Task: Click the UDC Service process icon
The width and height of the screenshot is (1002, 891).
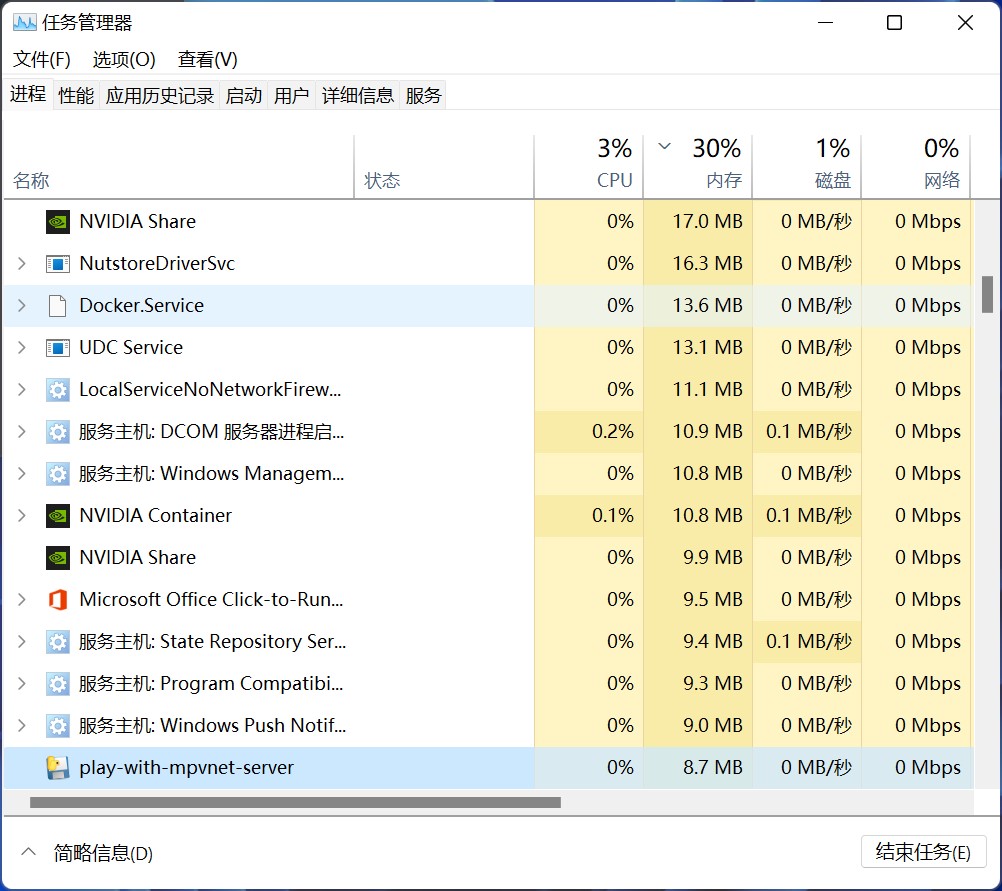Action: (58, 348)
